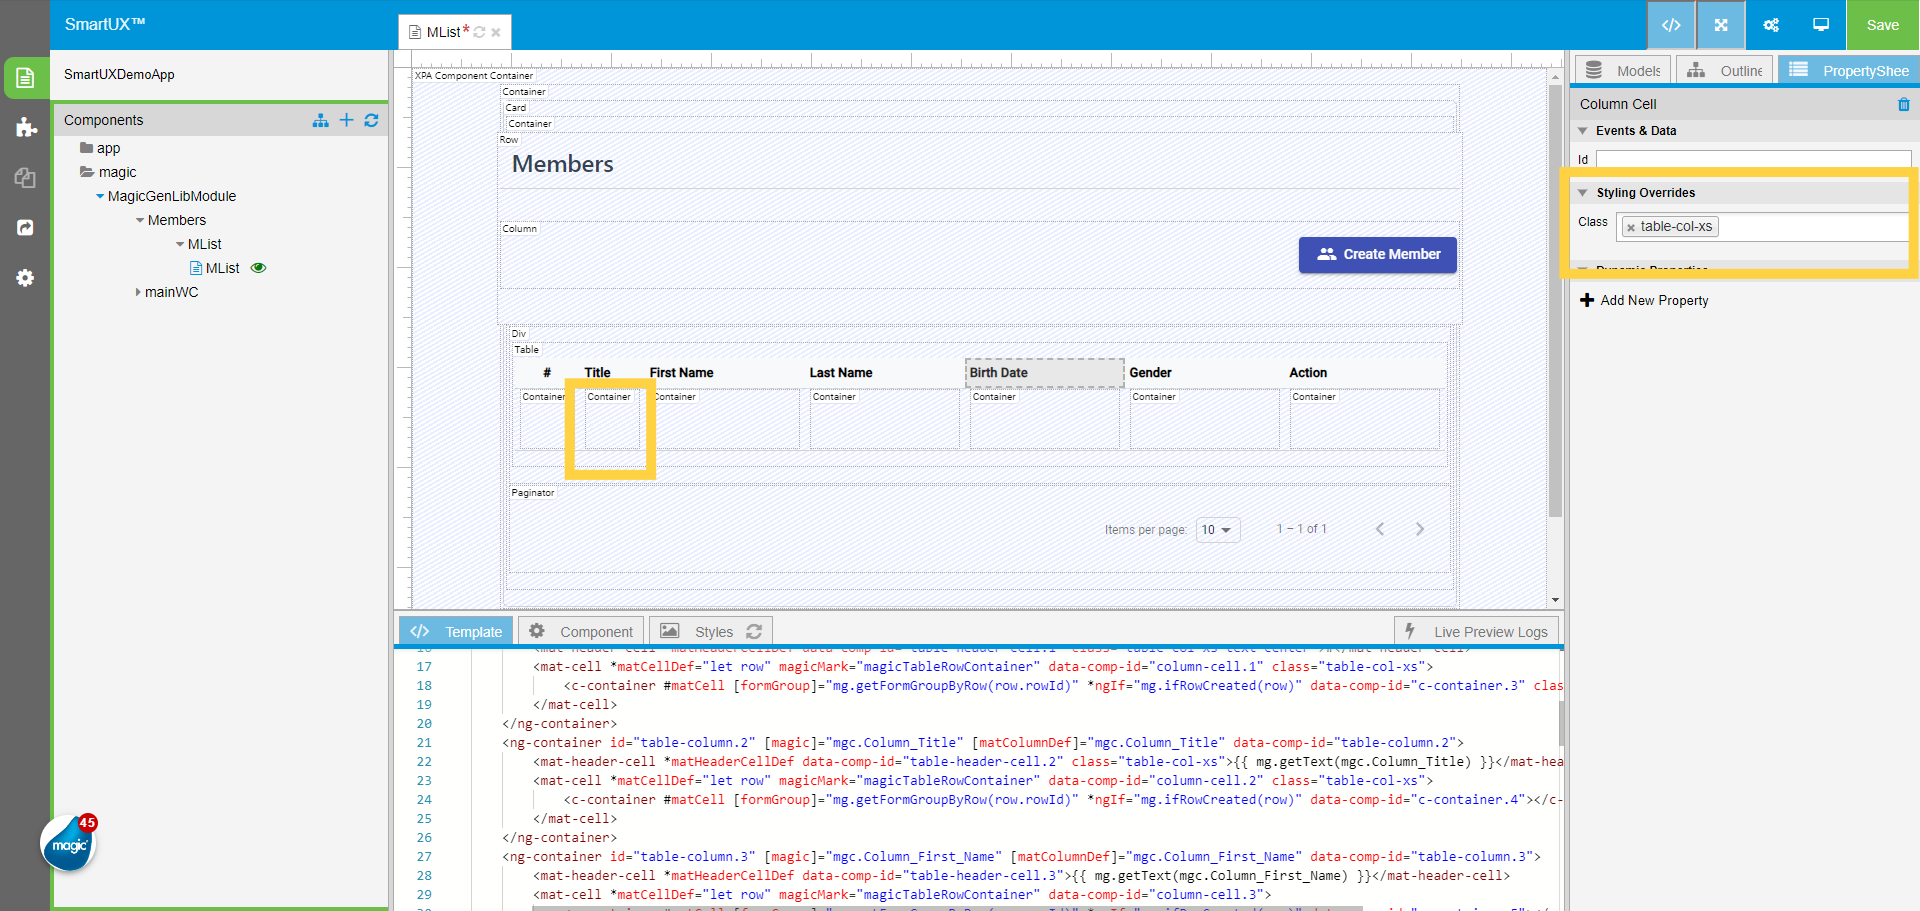Click the expand fullscreen icon in top toolbar
Screen dimensions: 1920x911
point(1720,25)
